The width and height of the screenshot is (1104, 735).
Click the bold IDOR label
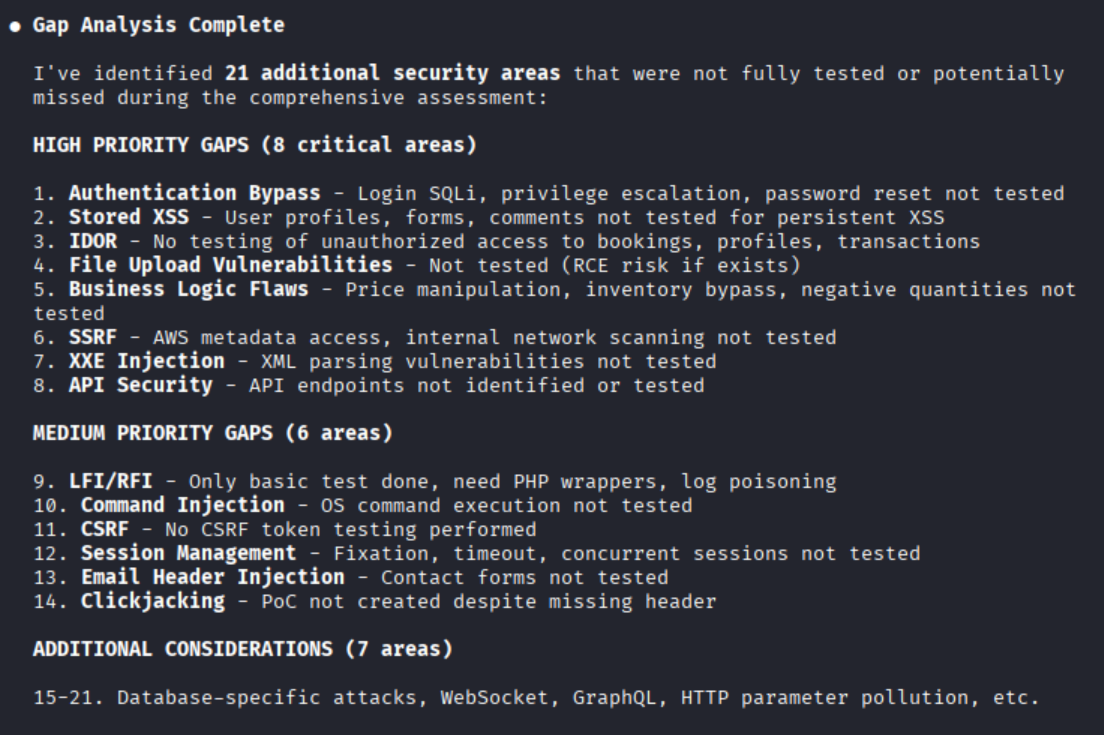point(92,241)
